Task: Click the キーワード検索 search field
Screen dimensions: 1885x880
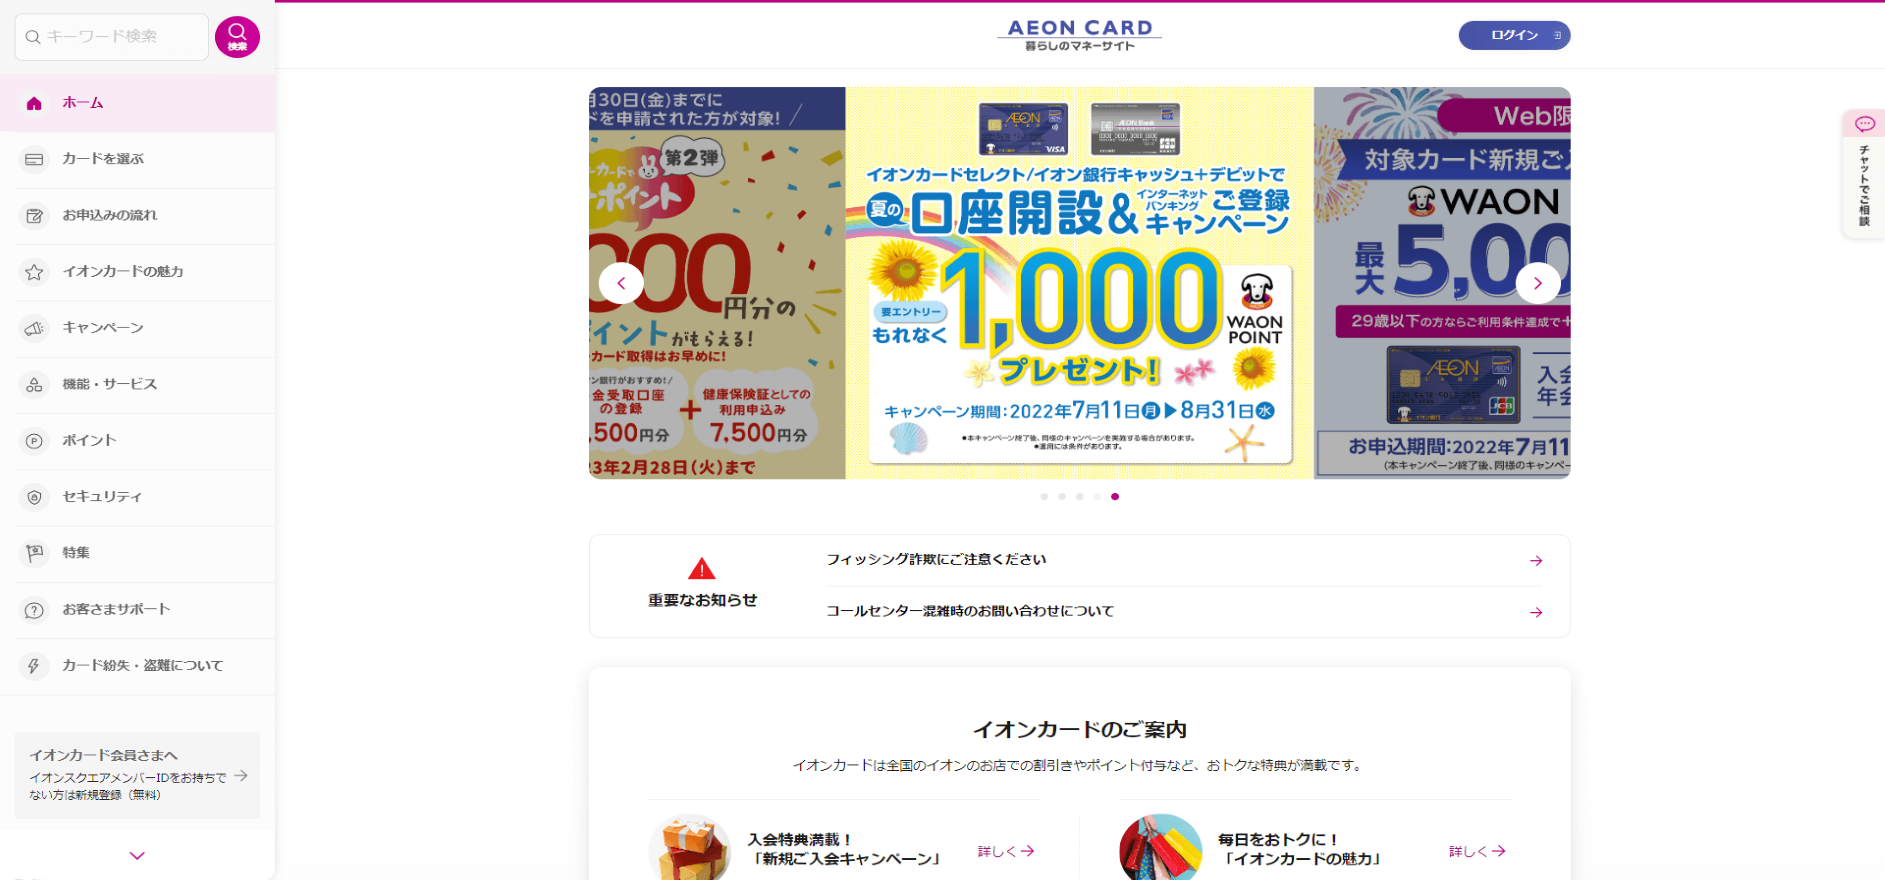Action: (112, 37)
